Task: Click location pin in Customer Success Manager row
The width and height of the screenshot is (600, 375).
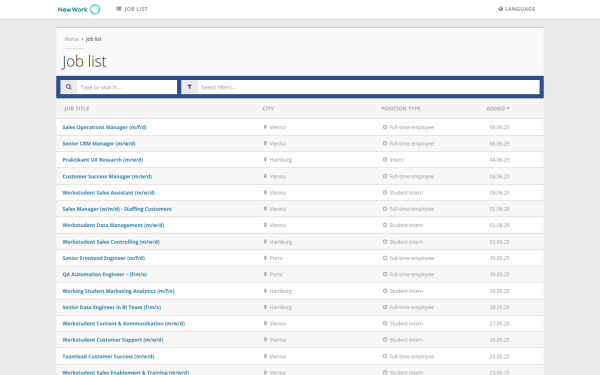Action: click(x=265, y=176)
